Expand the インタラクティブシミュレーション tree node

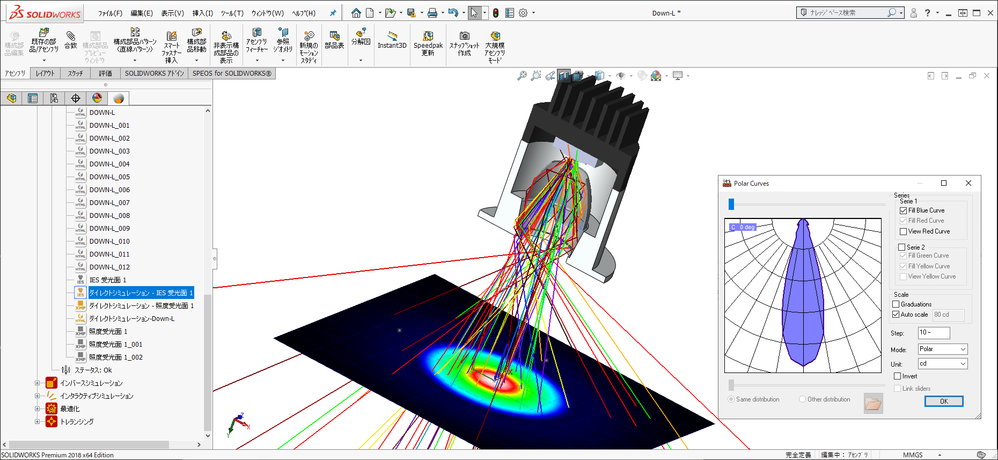tap(37, 396)
